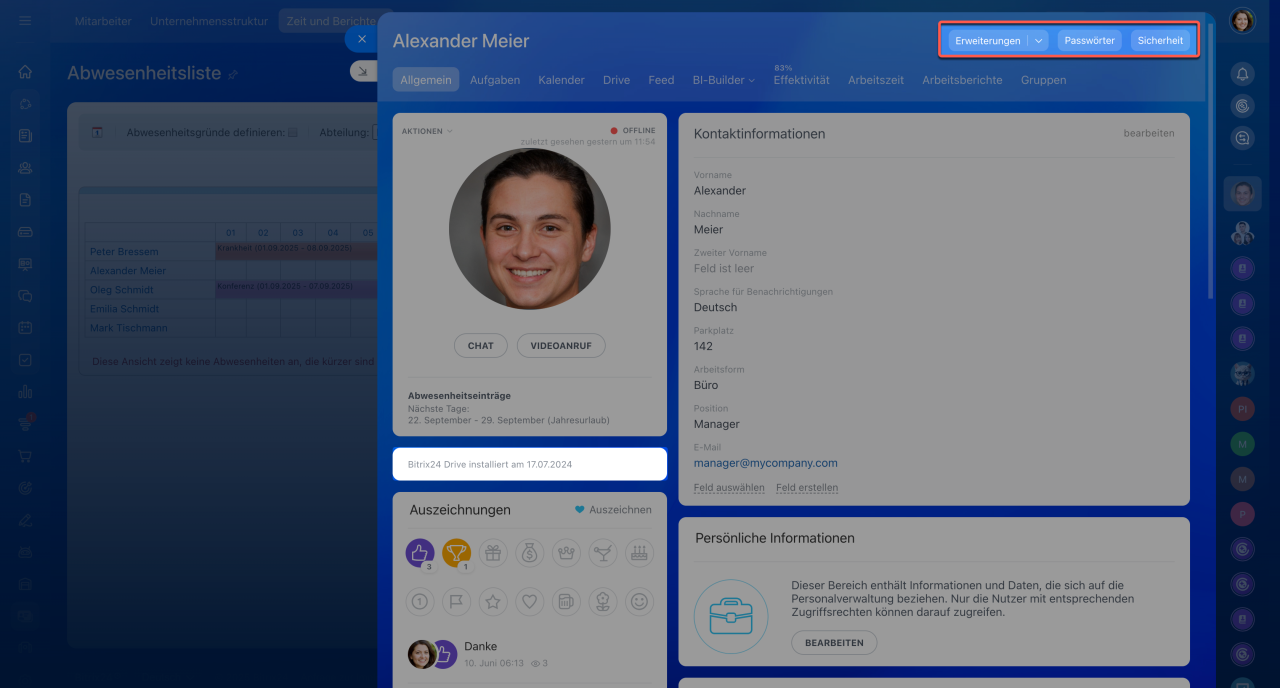Click the home icon in left sidebar

25,72
